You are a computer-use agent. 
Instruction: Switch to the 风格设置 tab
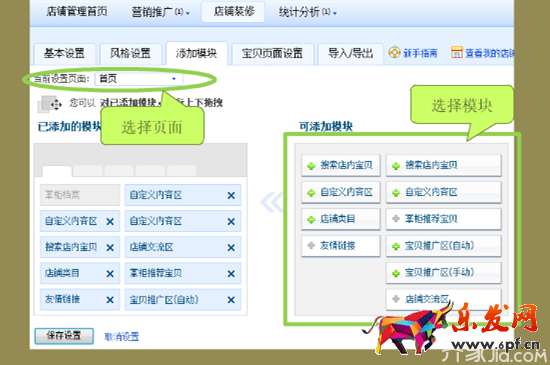pos(130,54)
